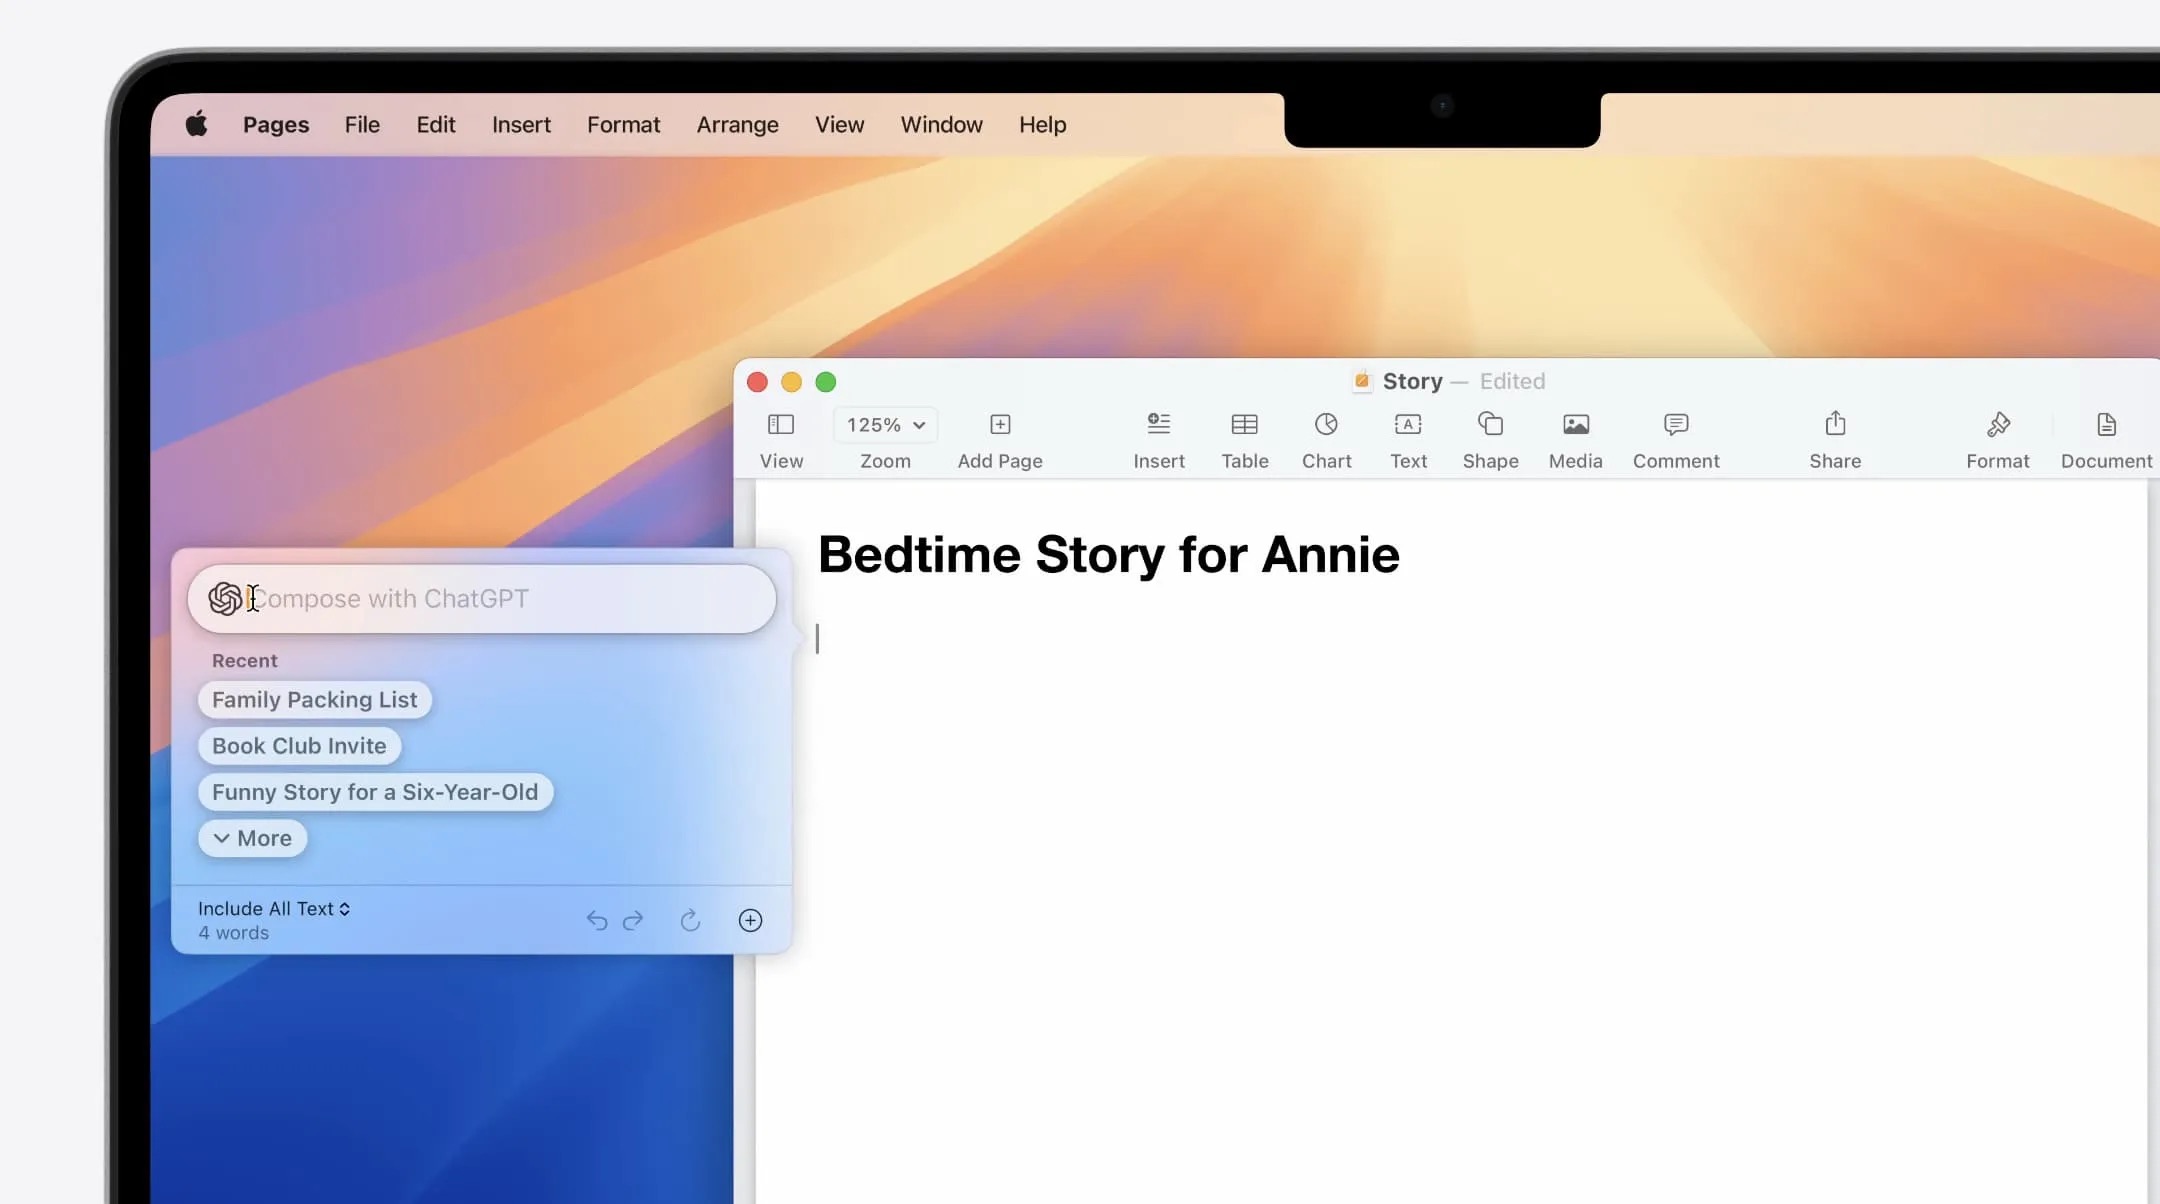Add a Text box to the page
2160x1204 pixels.
point(1407,438)
